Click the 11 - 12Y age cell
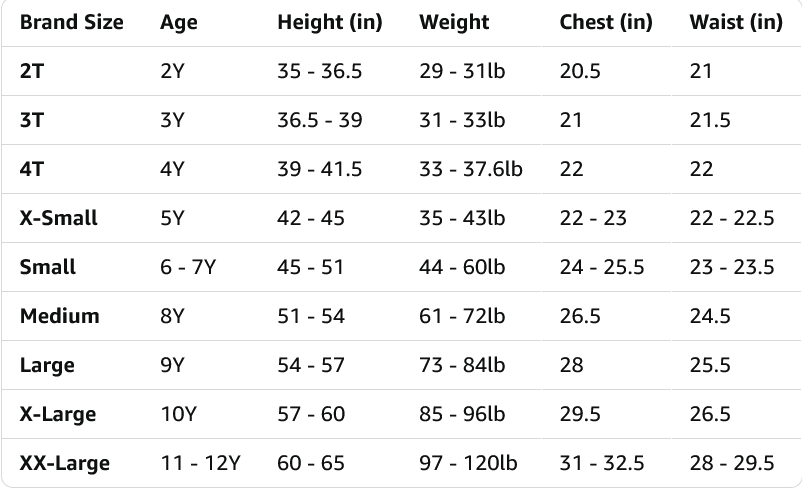807x490 pixels. pyautogui.click(x=200, y=463)
